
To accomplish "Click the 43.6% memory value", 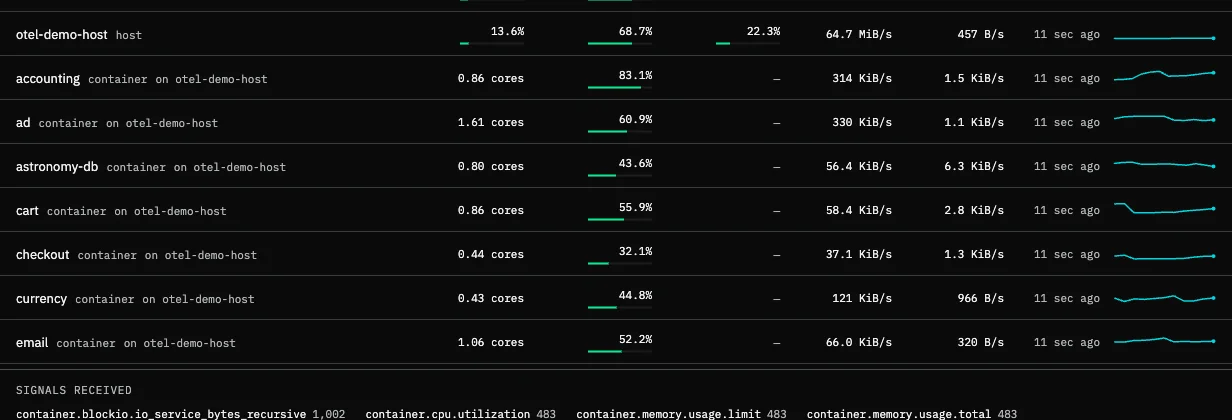I will click(x=635, y=163).
